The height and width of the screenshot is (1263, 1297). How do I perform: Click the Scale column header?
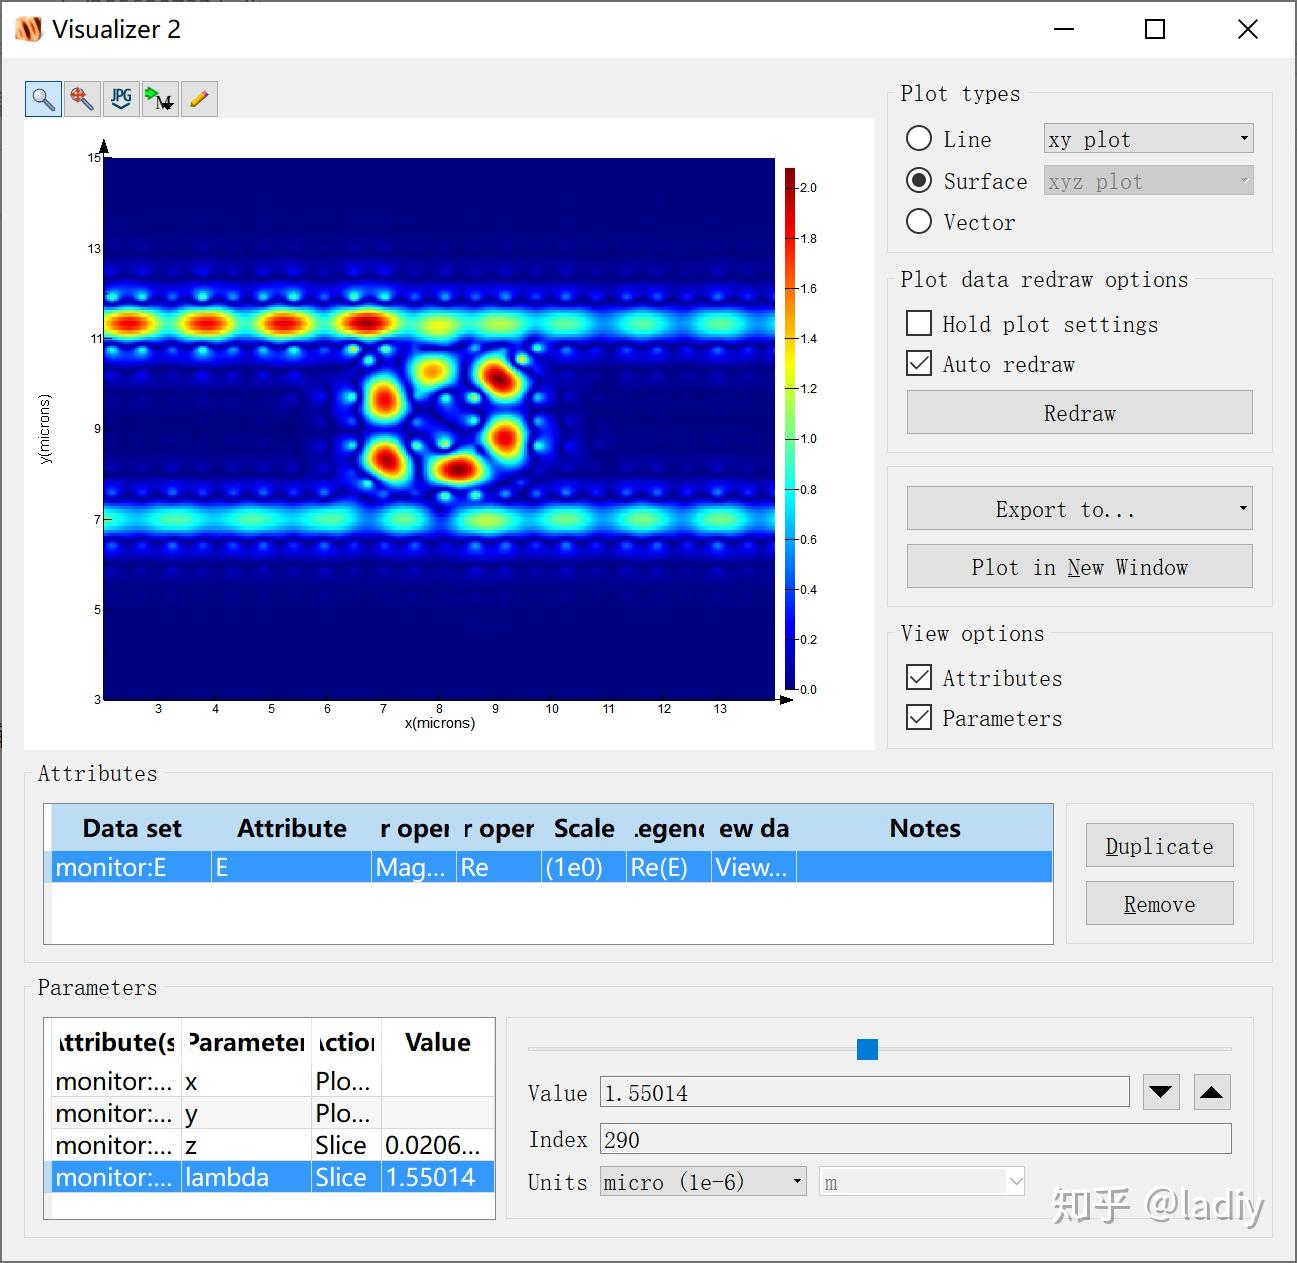coord(583,828)
